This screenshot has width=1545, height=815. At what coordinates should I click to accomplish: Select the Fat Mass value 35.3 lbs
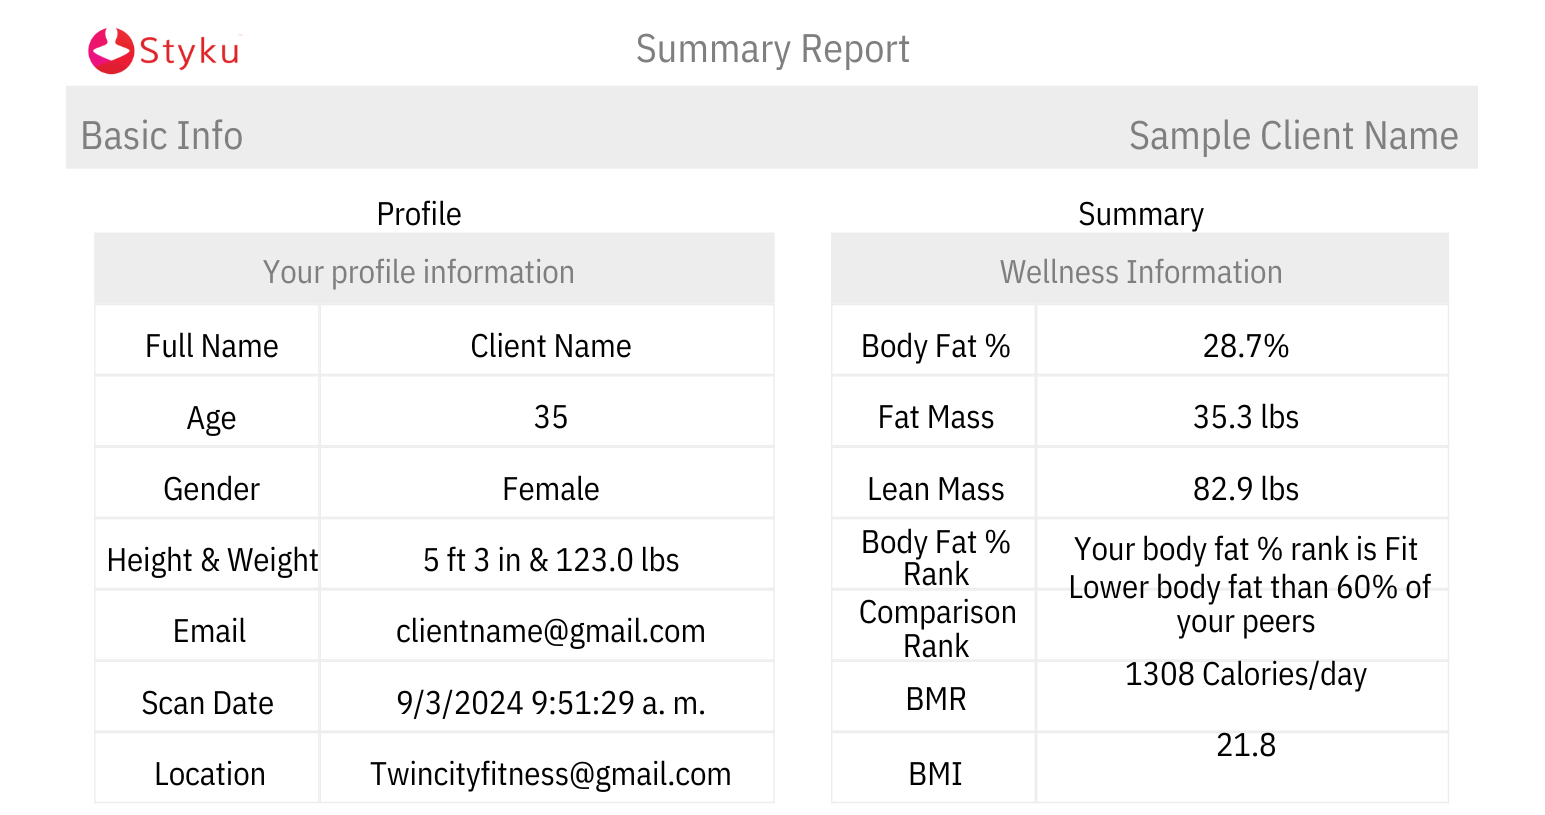[x=1245, y=417]
